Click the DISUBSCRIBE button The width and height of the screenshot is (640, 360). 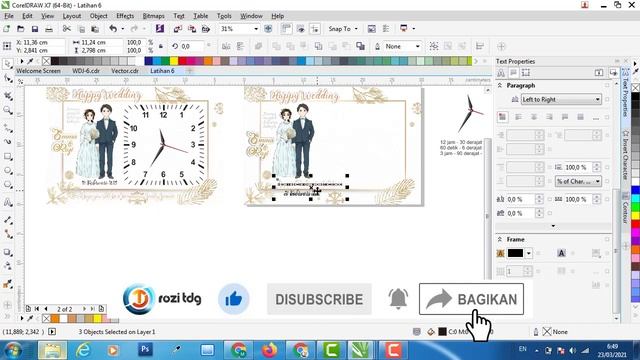click(319, 299)
